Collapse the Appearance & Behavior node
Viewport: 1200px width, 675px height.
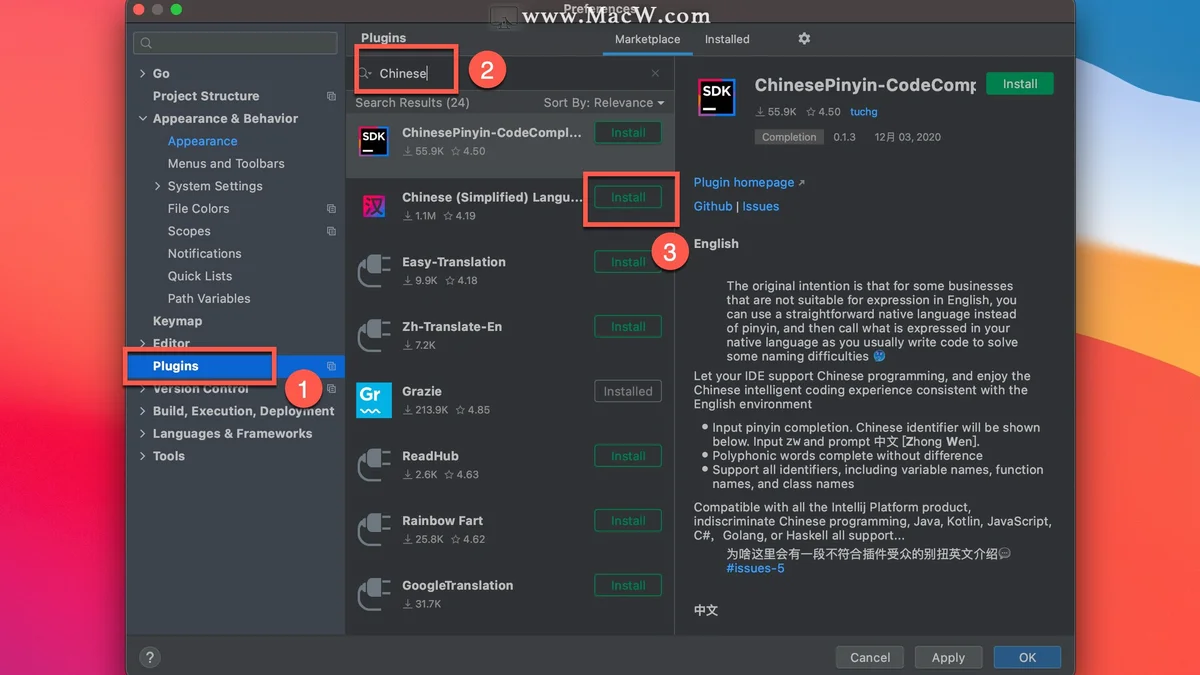(x=142, y=119)
